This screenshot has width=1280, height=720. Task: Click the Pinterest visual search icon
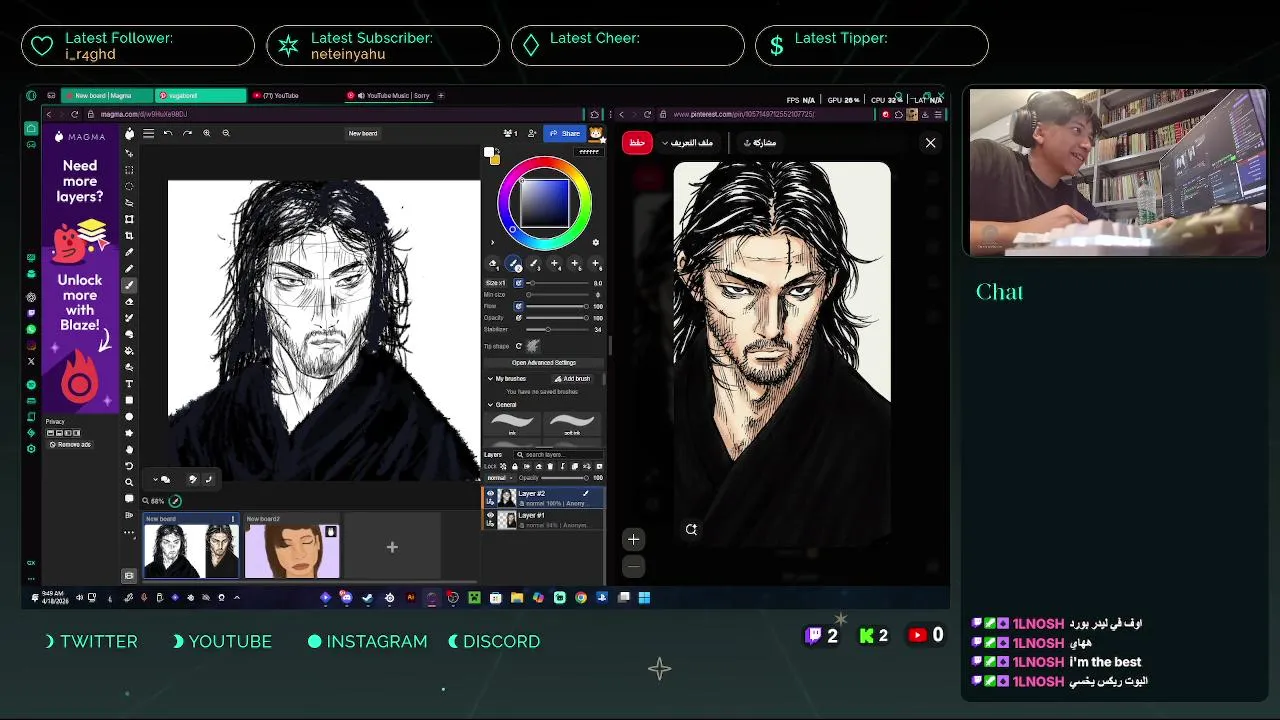coord(691,529)
